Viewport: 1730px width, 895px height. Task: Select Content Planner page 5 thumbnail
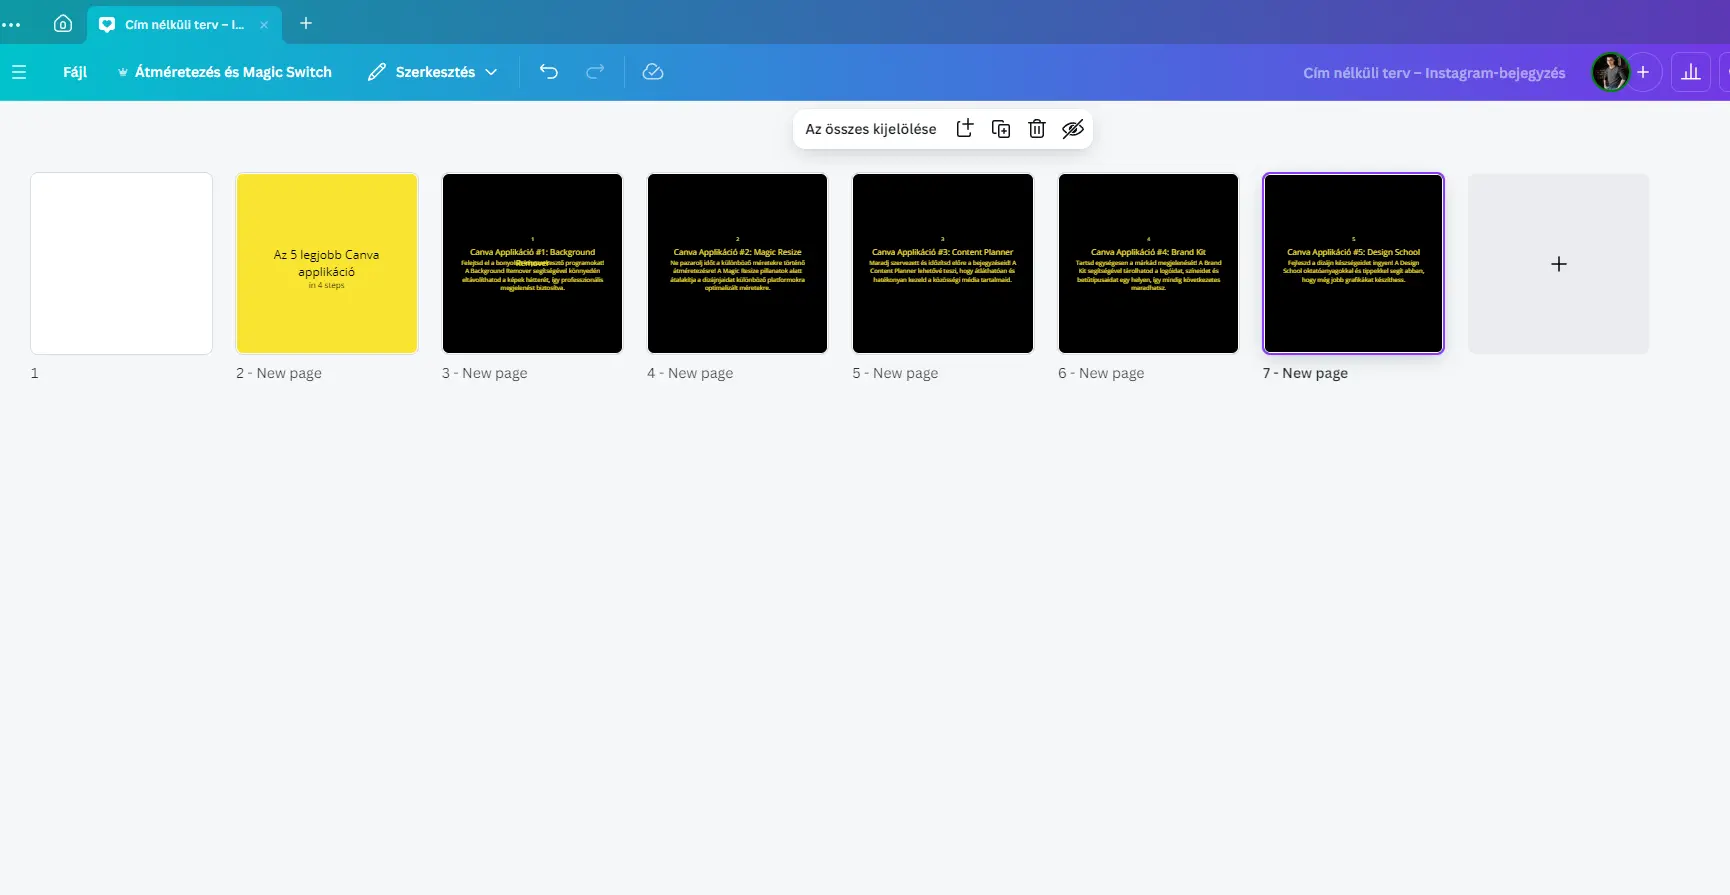tap(943, 263)
